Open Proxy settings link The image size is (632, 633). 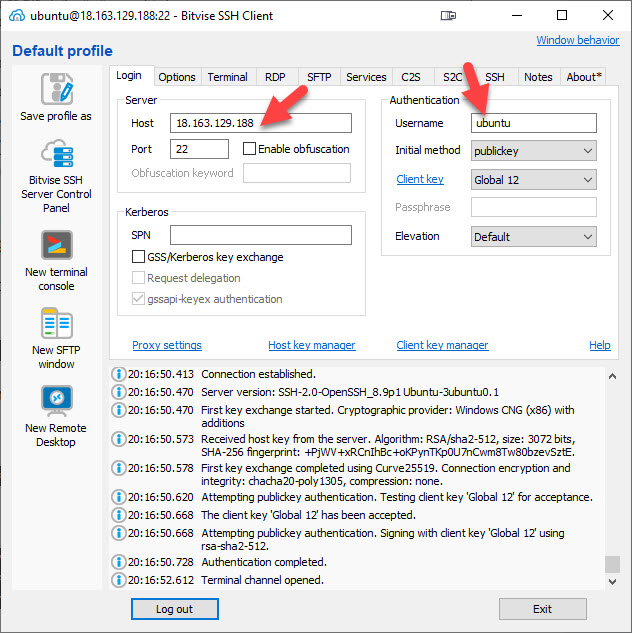tap(167, 345)
